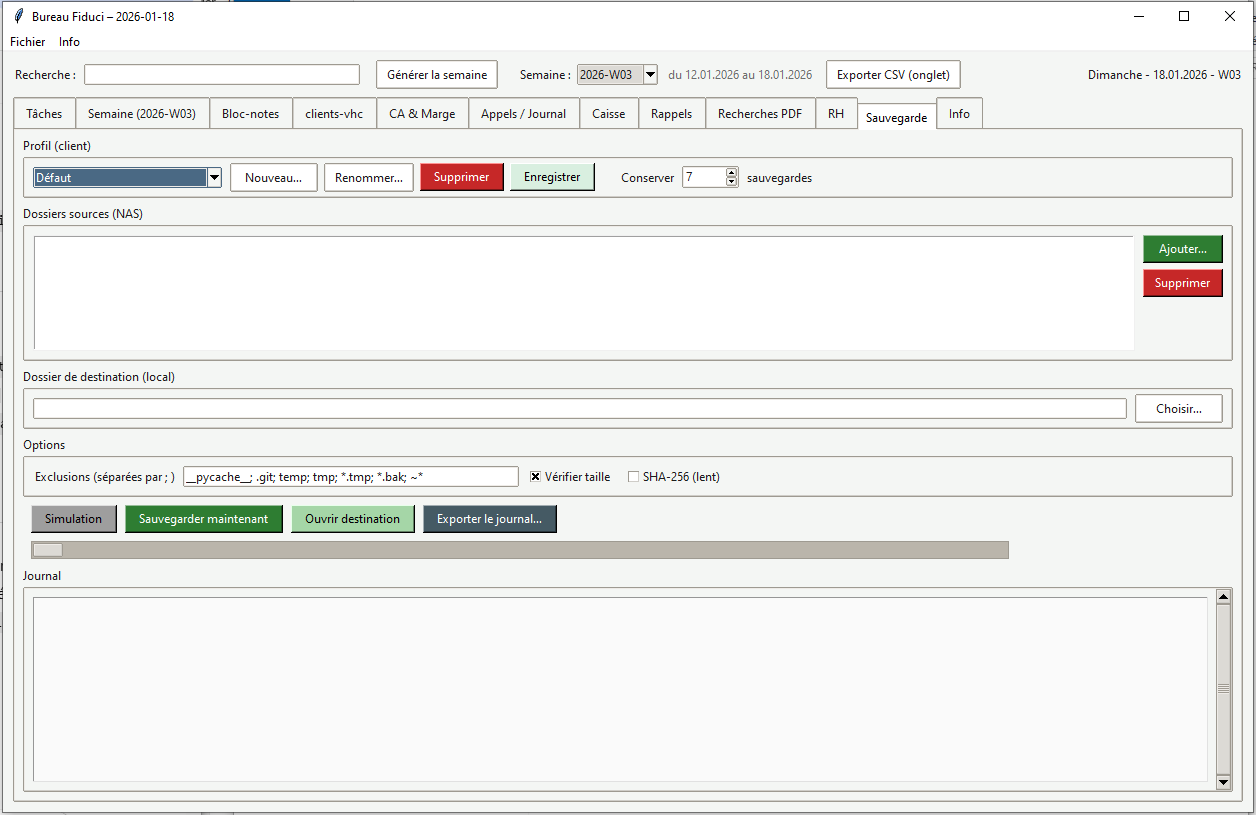Image resolution: width=1256 pixels, height=815 pixels.
Task: Select the Caisse tab
Action: point(608,113)
